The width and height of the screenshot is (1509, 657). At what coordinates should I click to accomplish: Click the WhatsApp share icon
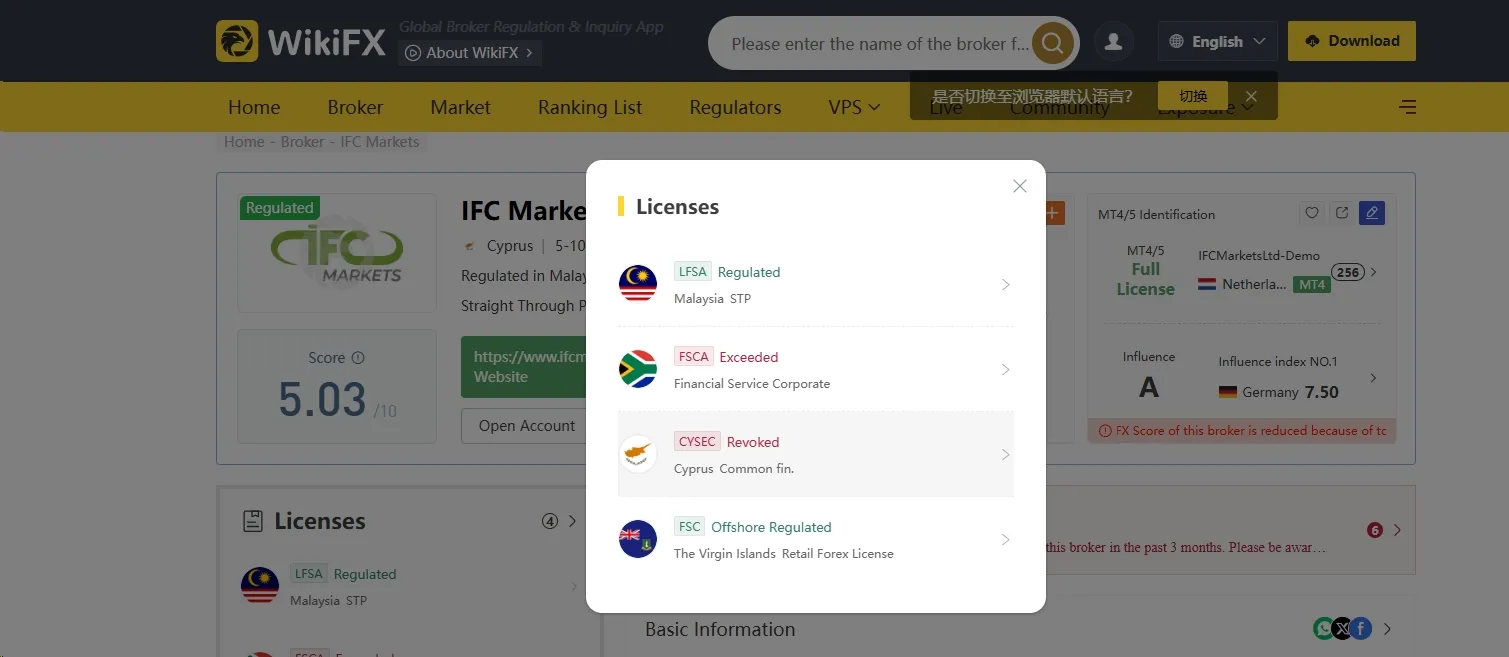point(1324,629)
